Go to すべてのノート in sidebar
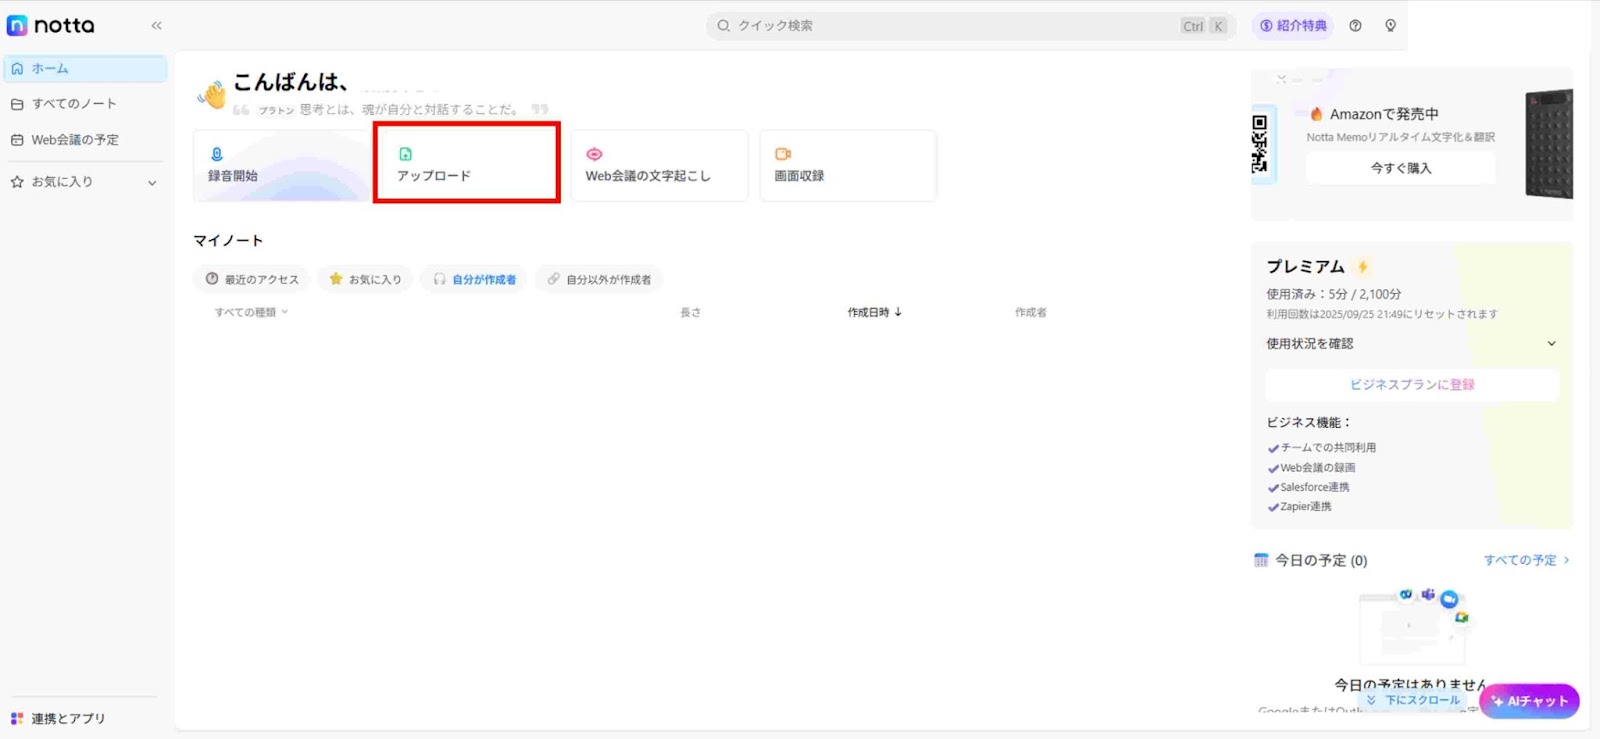Image resolution: width=1600 pixels, height=739 pixels. click(74, 104)
